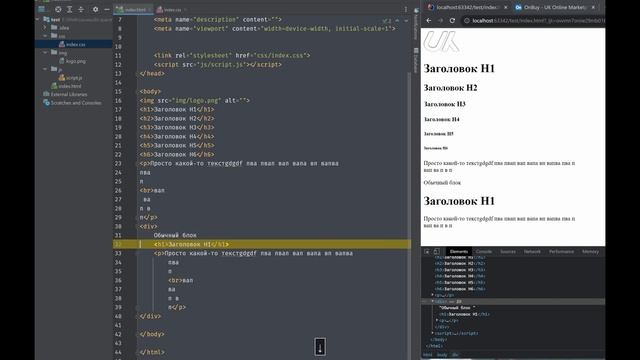Fold the head closing tag at line 13
The width and height of the screenshot is (640, 360).
click(137, 73)
